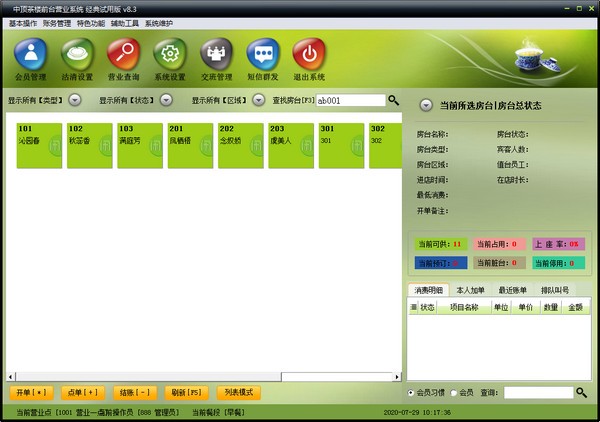Click magnifier icon beside room search box
Viewport: 600px width, 422px height.
393,100
